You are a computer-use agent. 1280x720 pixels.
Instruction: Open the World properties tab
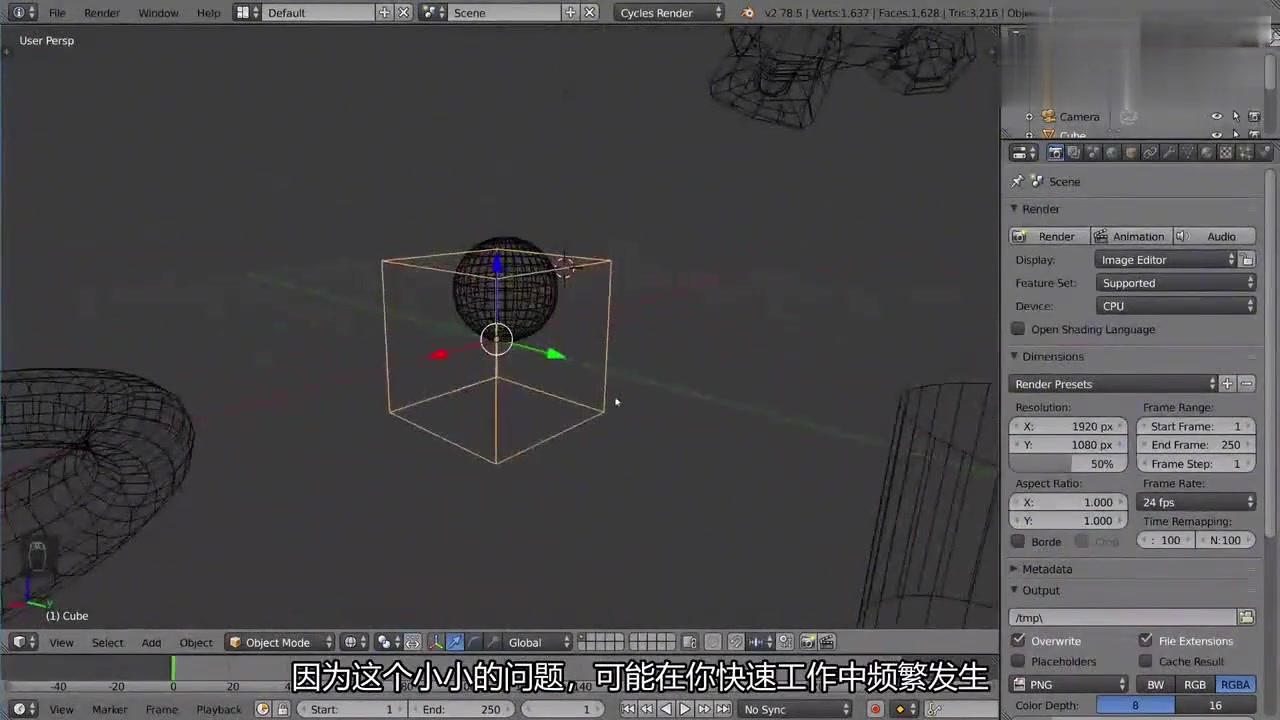click(x=1112, y=153)
